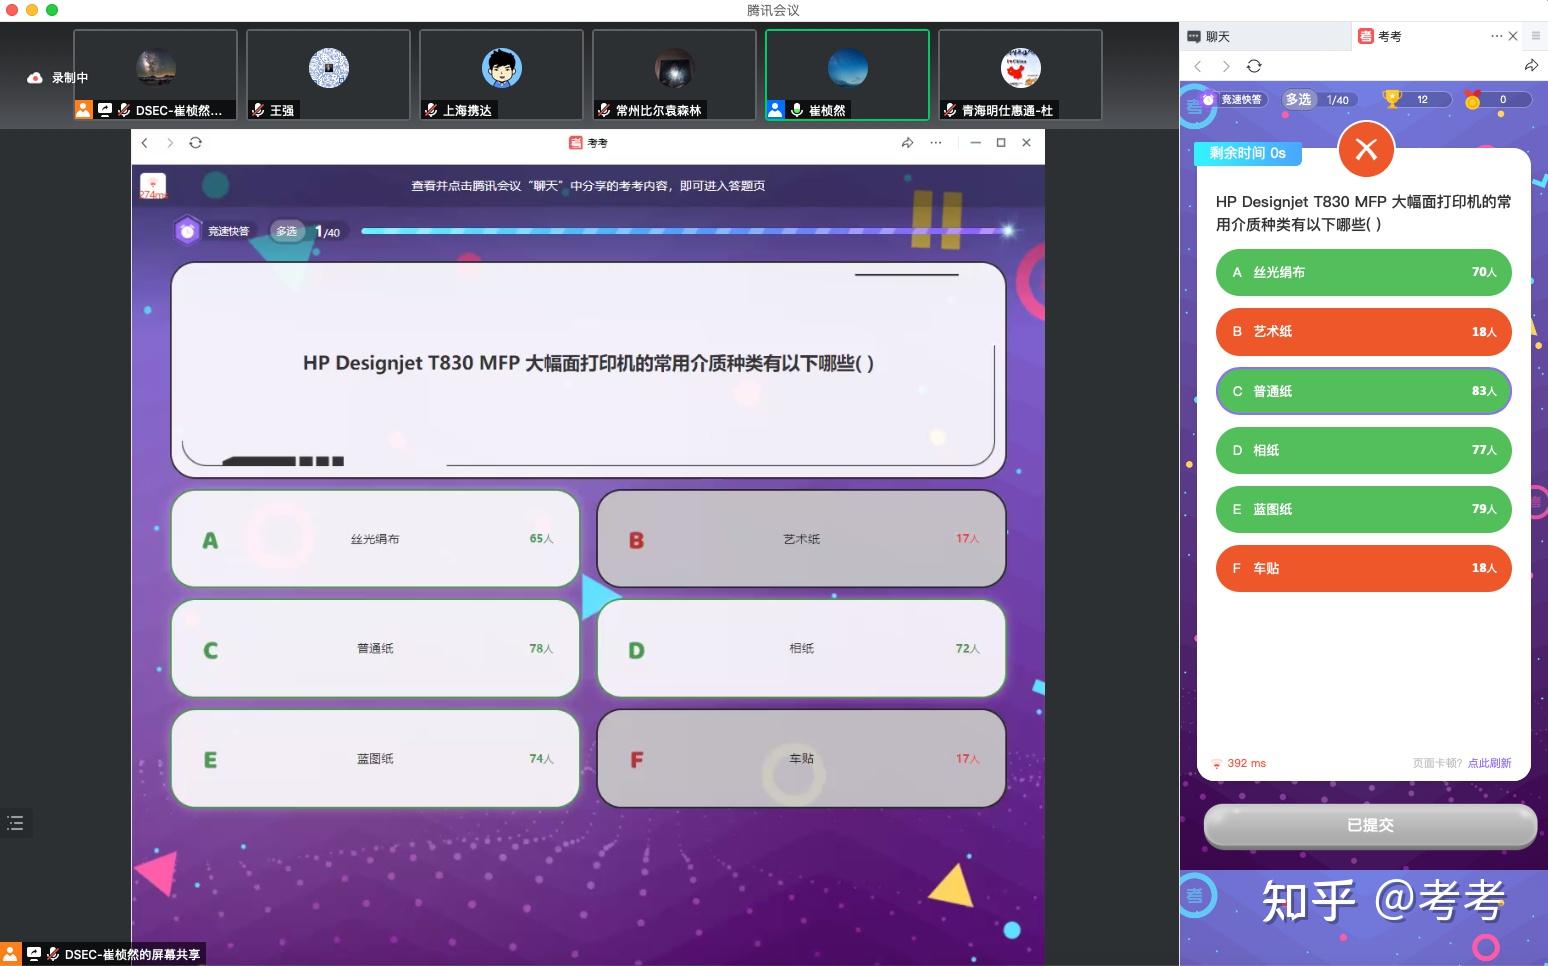
Task: Click the share arrow in the shared 考考 window
Action: point(907,143)
